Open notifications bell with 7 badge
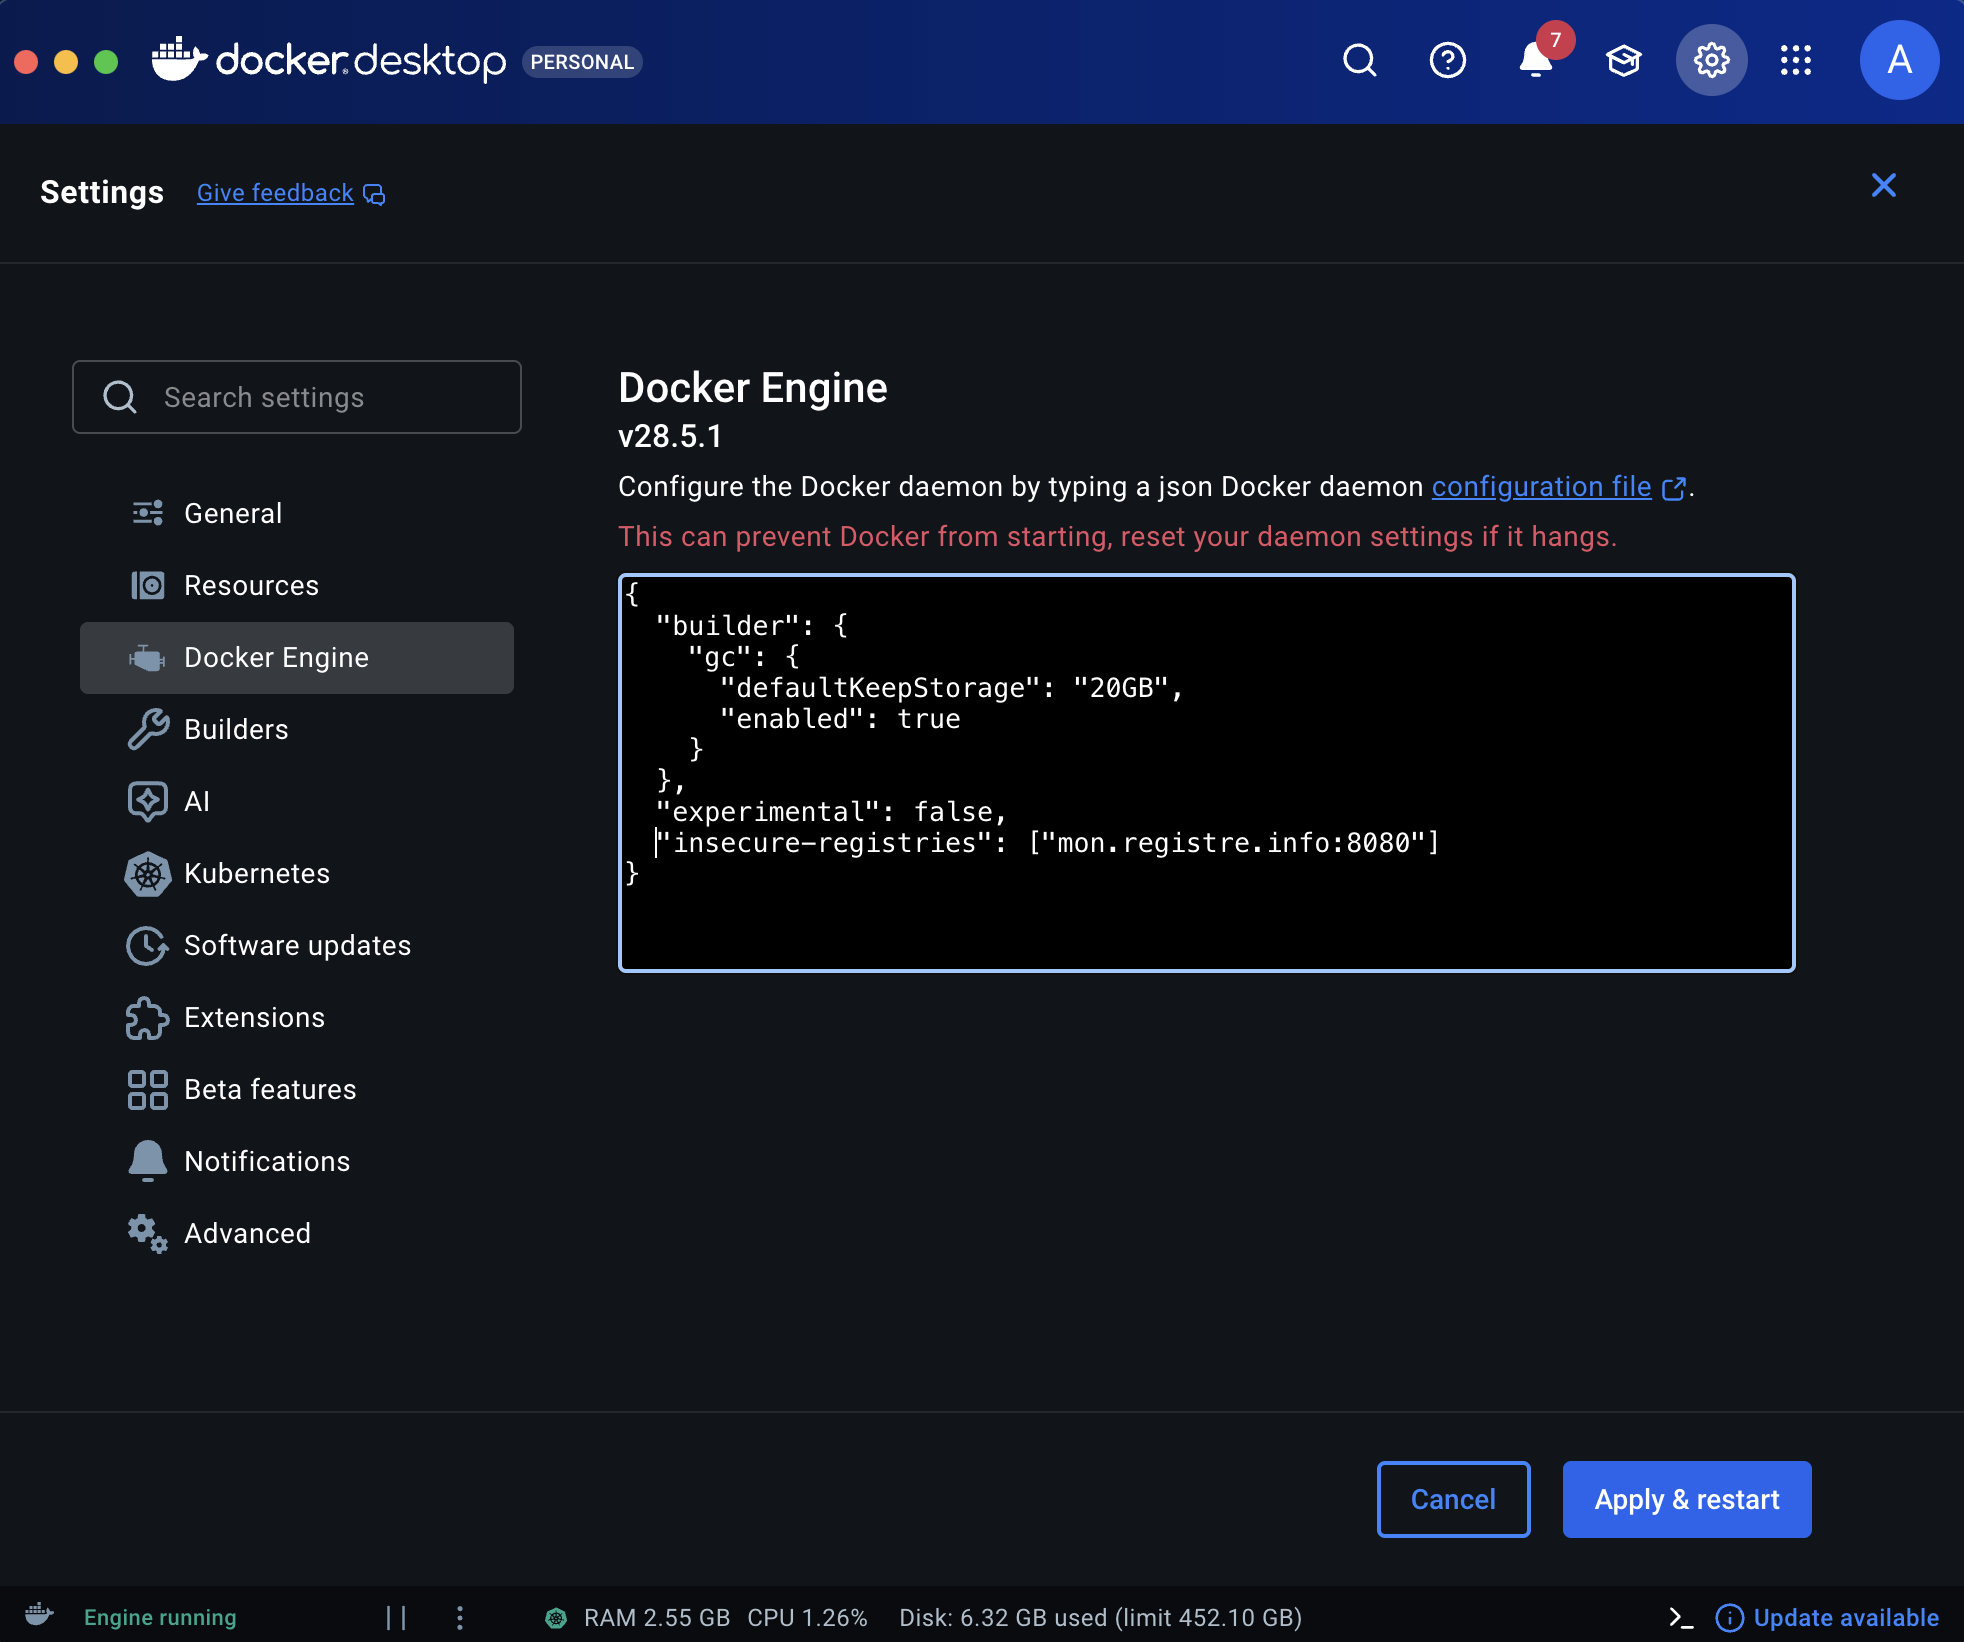Viewport: 1964px width, 1642px height. click(x=1535, y=61)
